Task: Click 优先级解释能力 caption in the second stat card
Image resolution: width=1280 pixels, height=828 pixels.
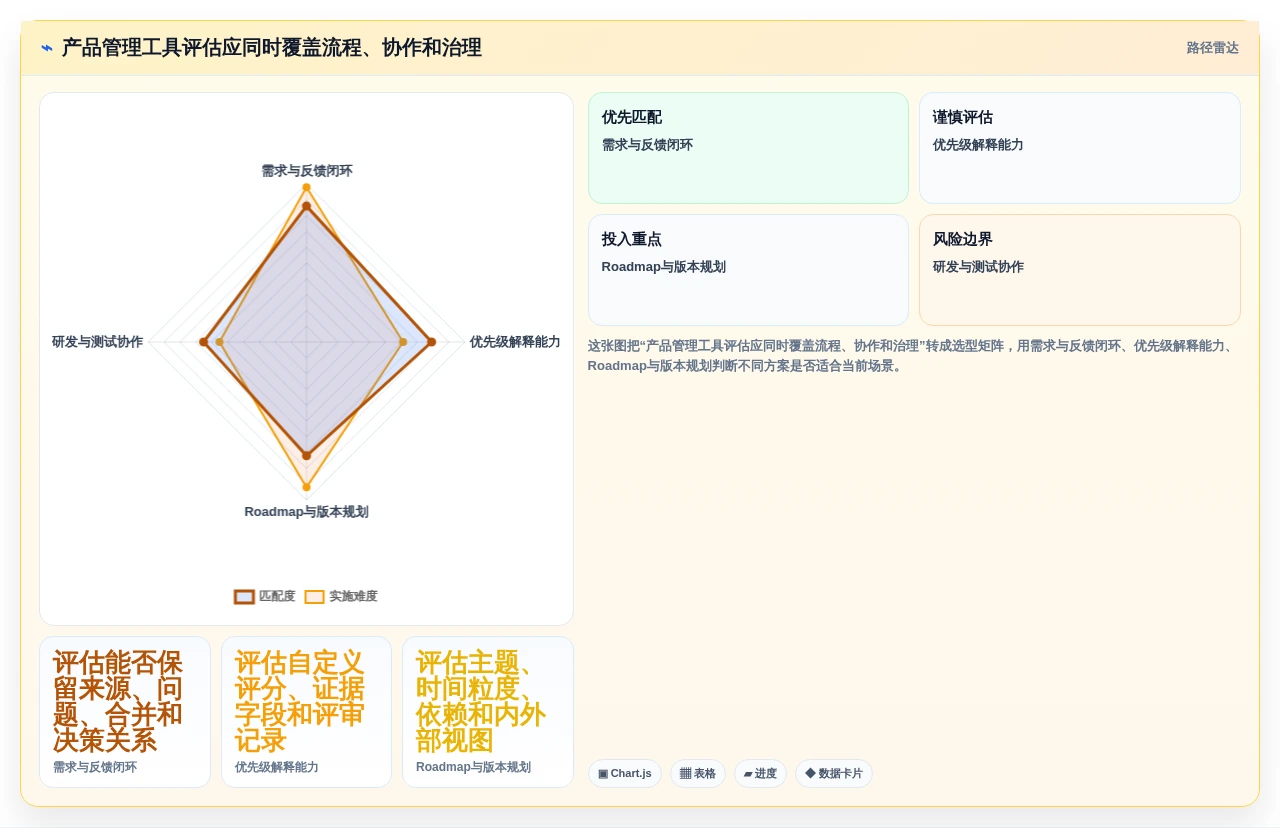Action: 277,768
